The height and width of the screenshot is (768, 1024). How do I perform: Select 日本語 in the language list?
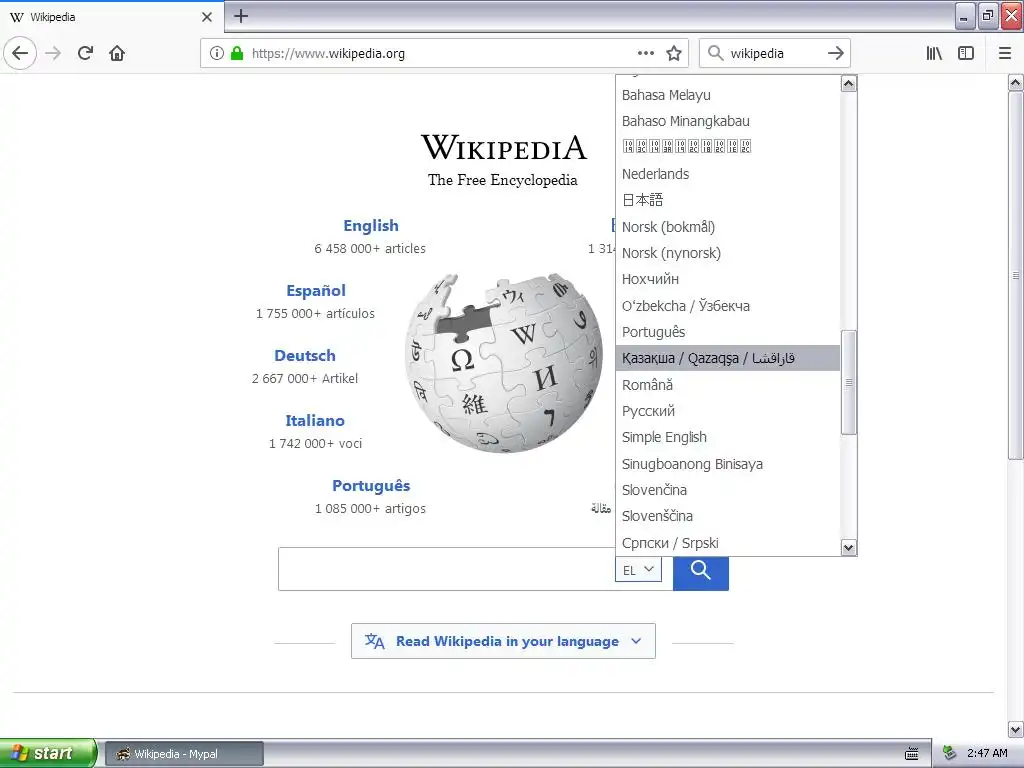pos(728,200)
